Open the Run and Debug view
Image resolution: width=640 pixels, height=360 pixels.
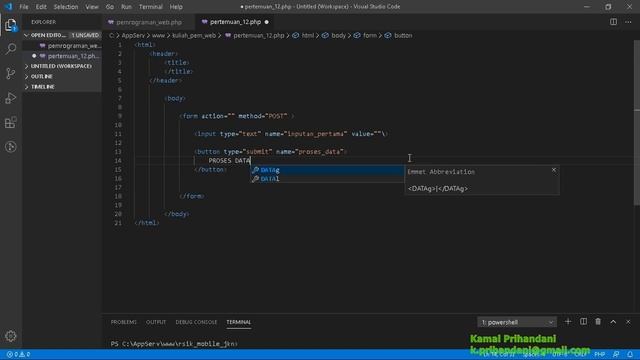click(11, 98)
